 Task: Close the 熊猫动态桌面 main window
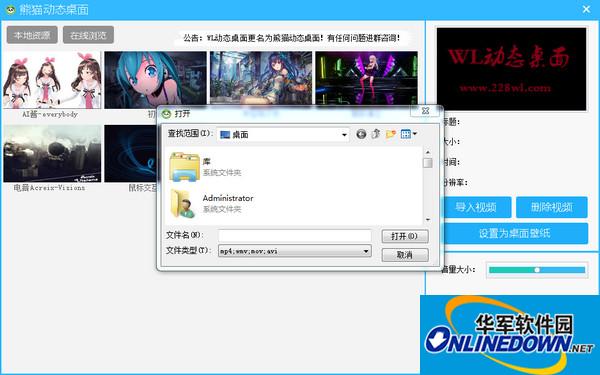(586, 9)
